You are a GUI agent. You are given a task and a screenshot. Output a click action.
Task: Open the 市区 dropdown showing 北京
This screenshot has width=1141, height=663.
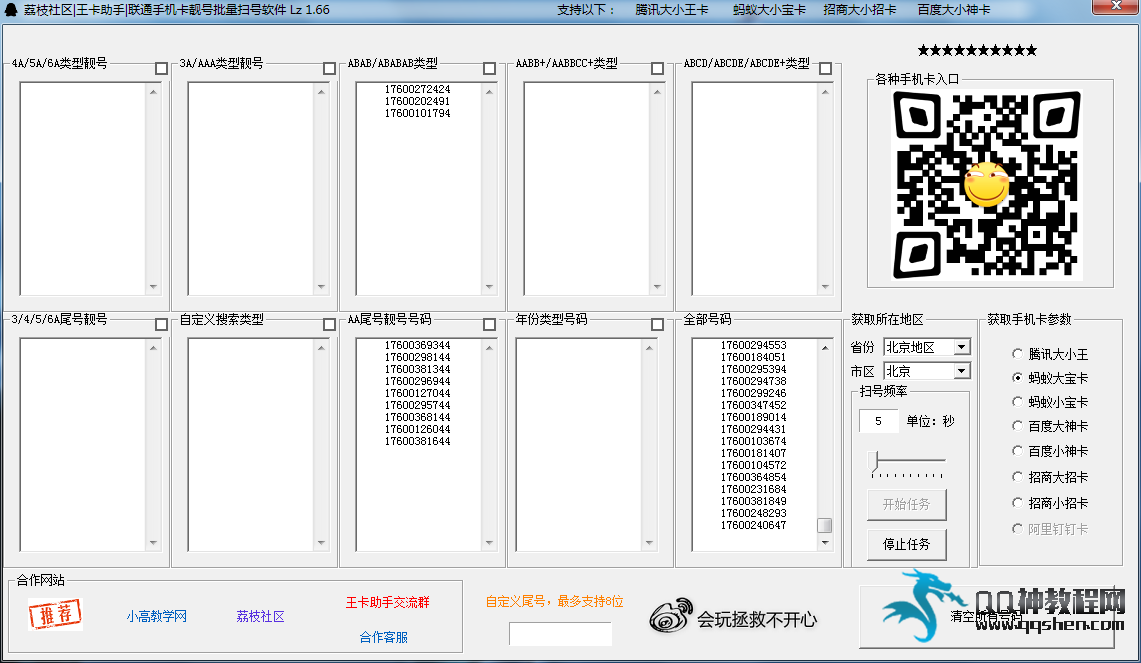[926, 371]
